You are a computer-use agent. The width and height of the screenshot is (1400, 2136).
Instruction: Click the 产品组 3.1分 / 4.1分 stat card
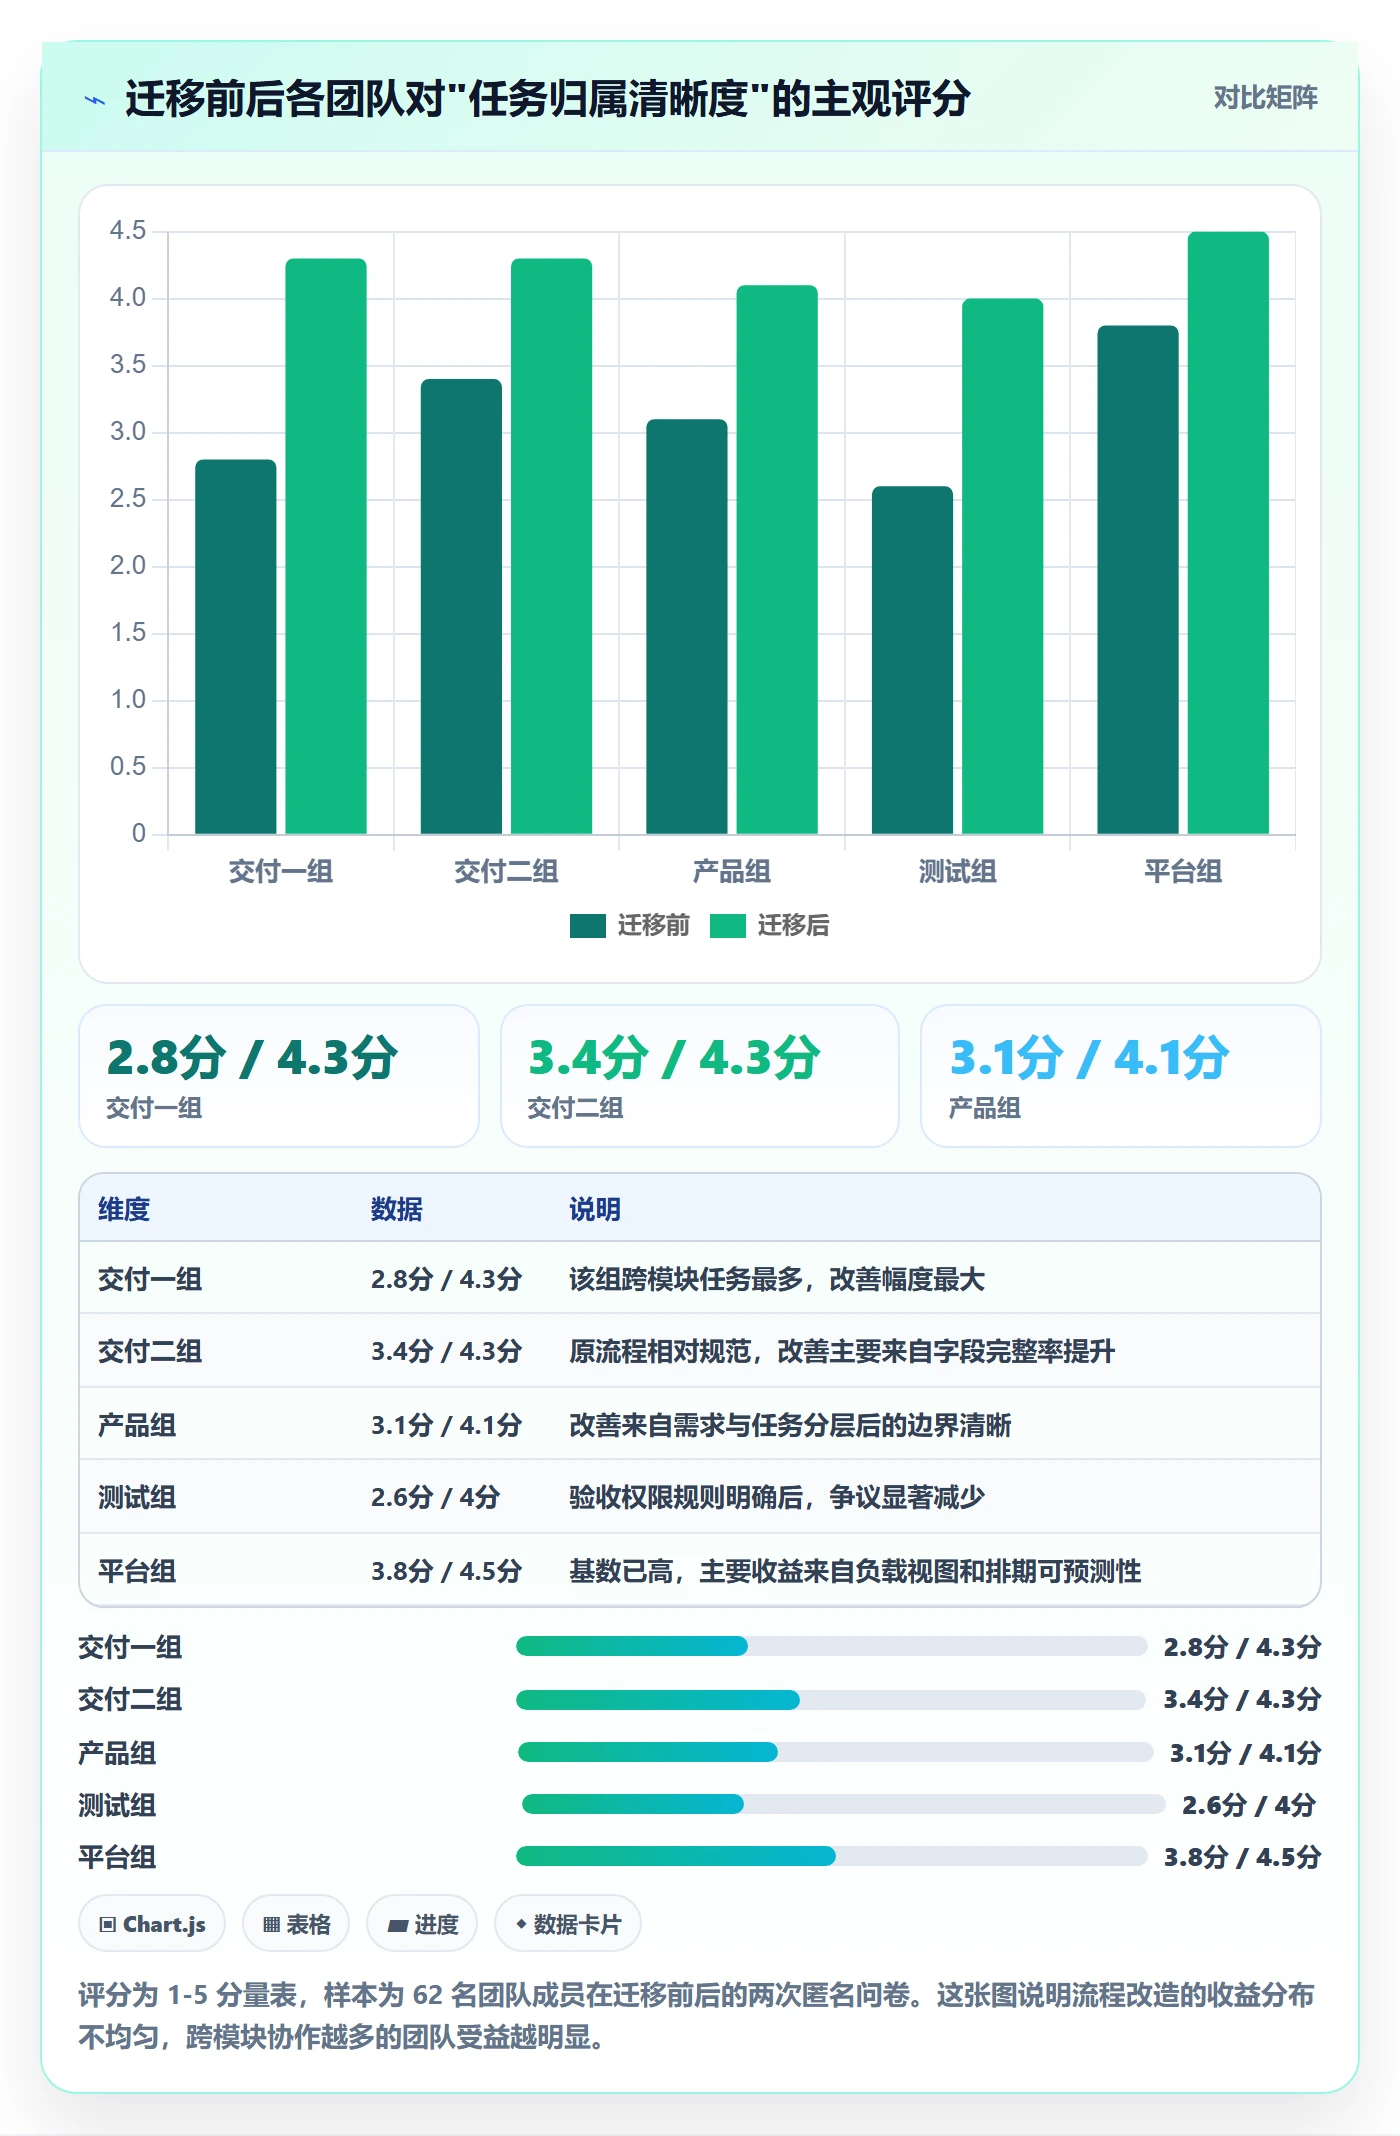pos(1121,1076)
